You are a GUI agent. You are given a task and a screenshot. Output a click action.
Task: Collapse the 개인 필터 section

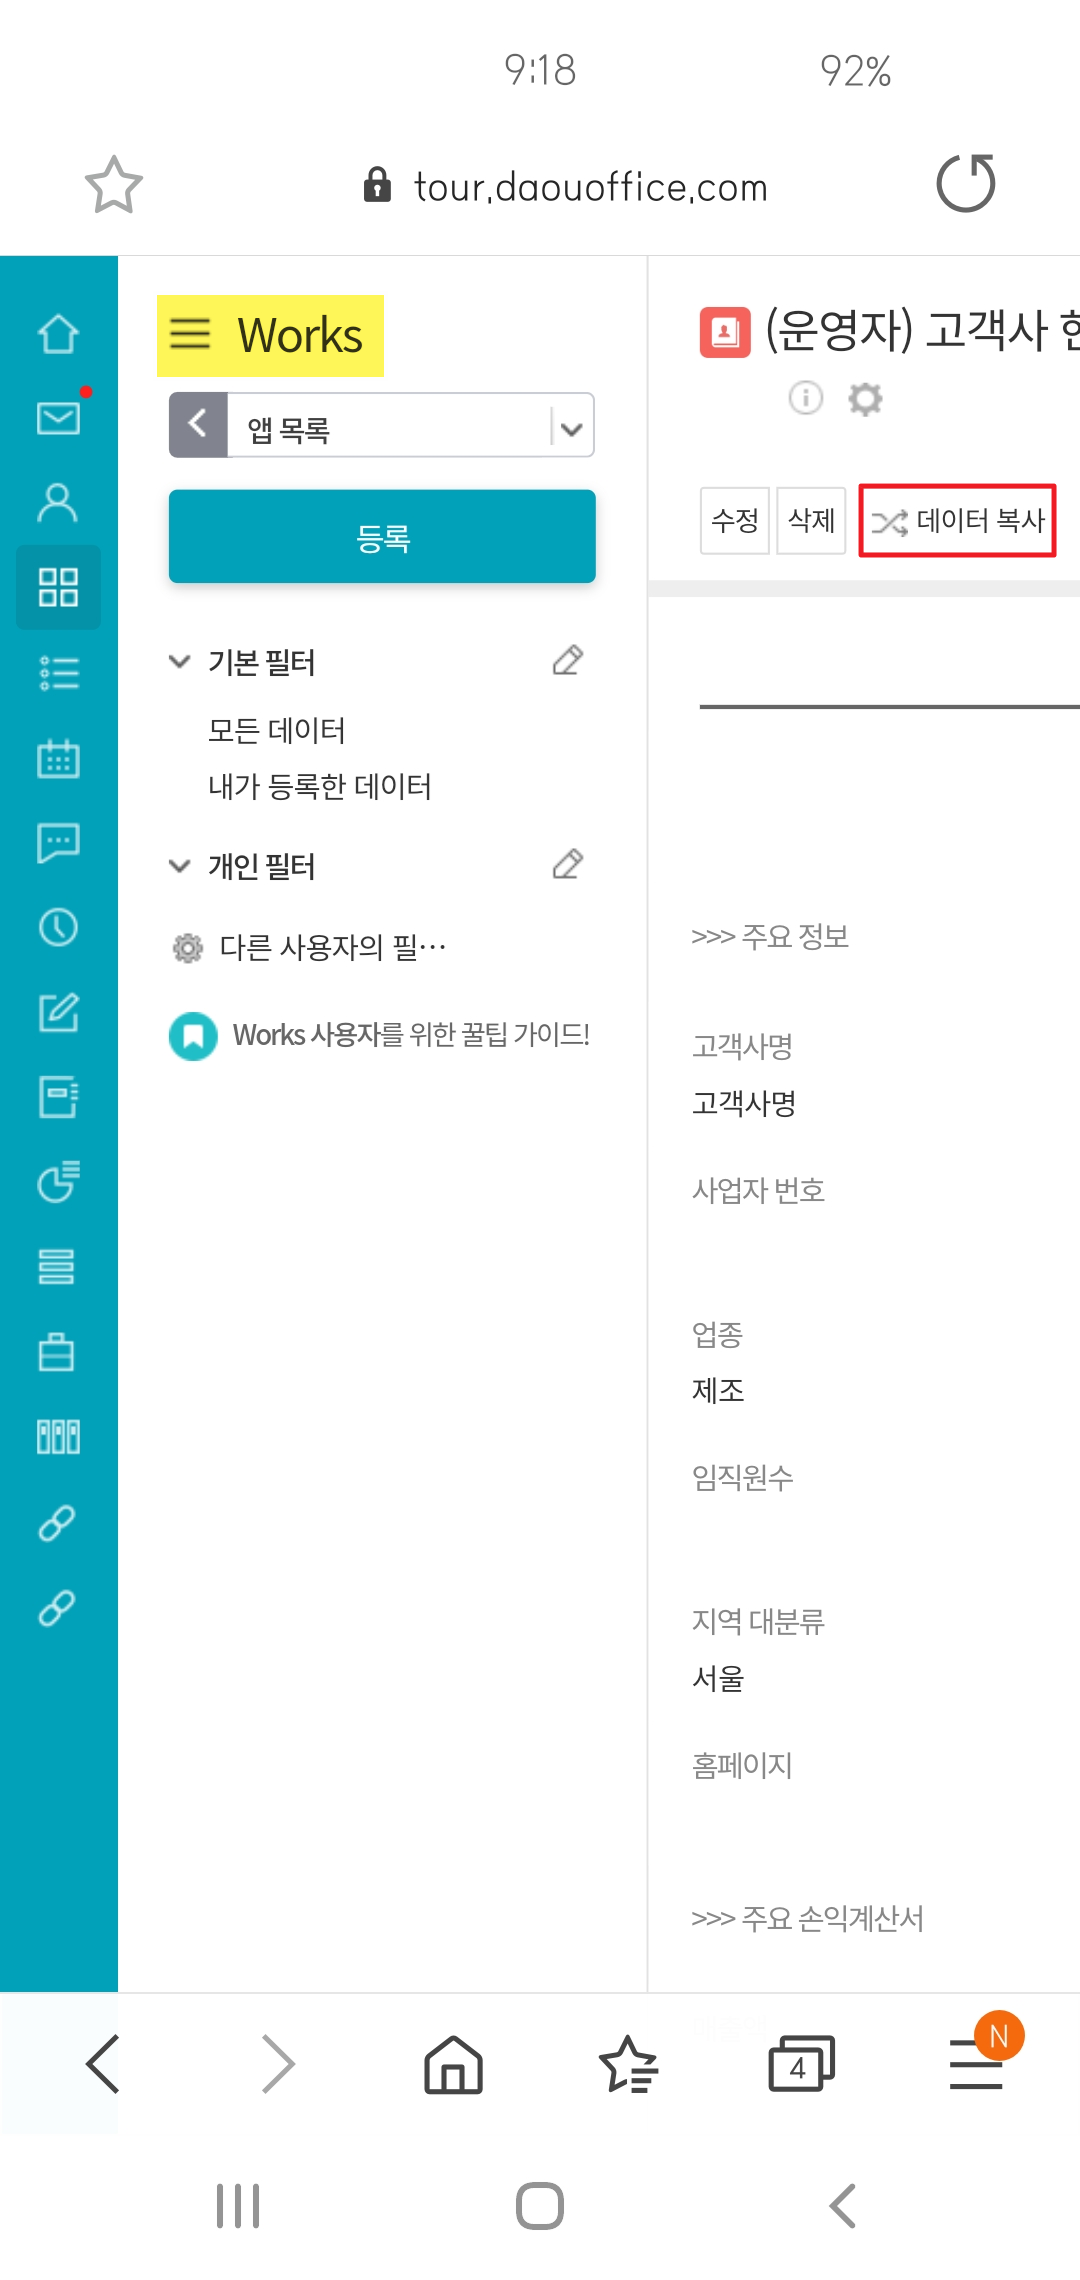pyautogui.click(x=180, y=866)
